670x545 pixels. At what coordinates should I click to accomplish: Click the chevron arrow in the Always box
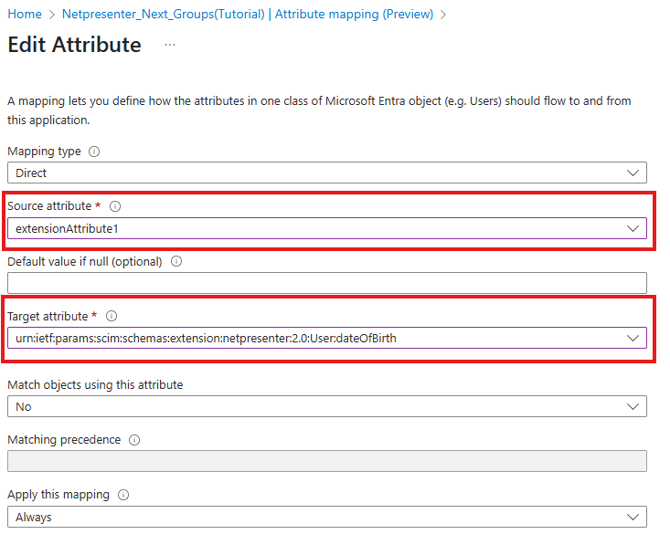tap(632, 517)
